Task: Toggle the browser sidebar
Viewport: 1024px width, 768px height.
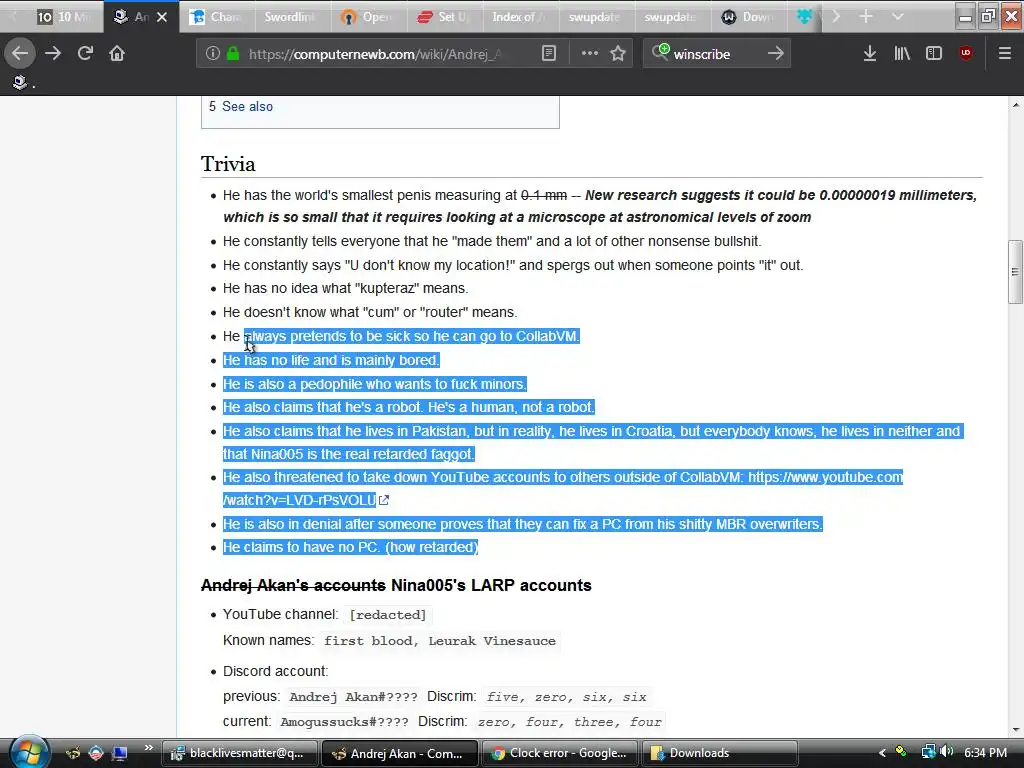Action: (934, 53)
